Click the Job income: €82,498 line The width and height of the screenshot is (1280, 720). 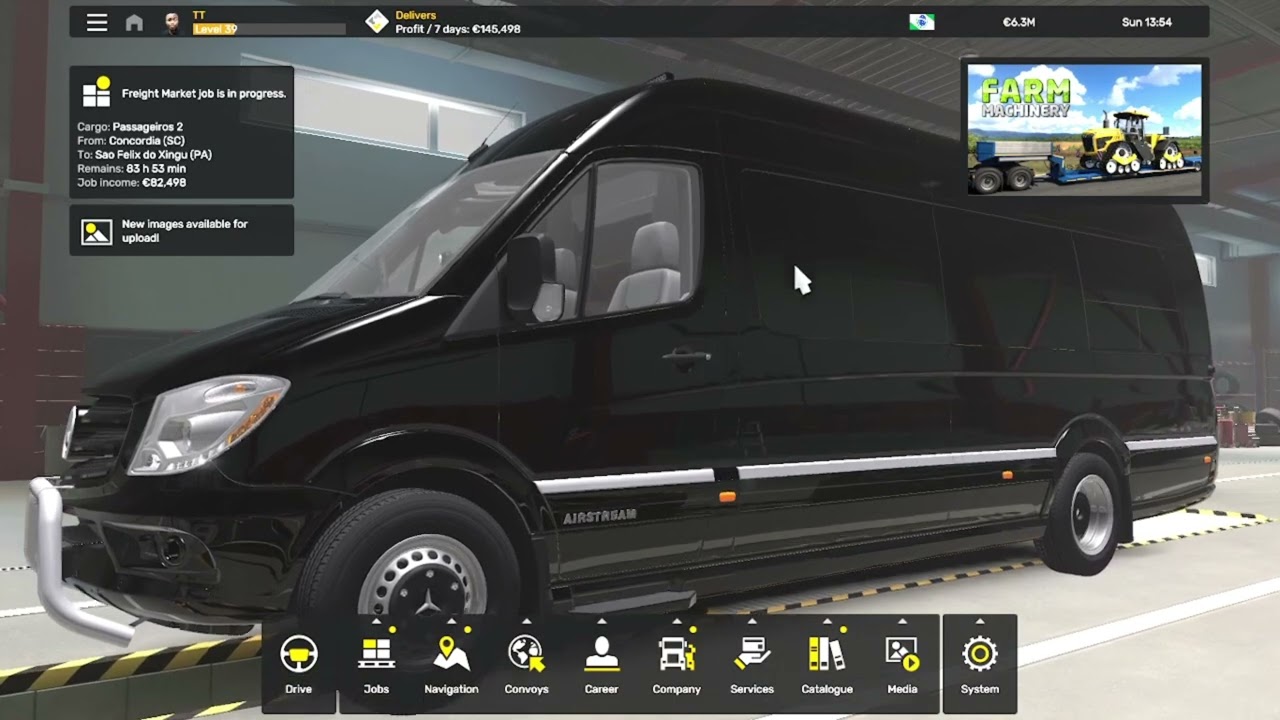pyautogui.click(x=131, y=183)
